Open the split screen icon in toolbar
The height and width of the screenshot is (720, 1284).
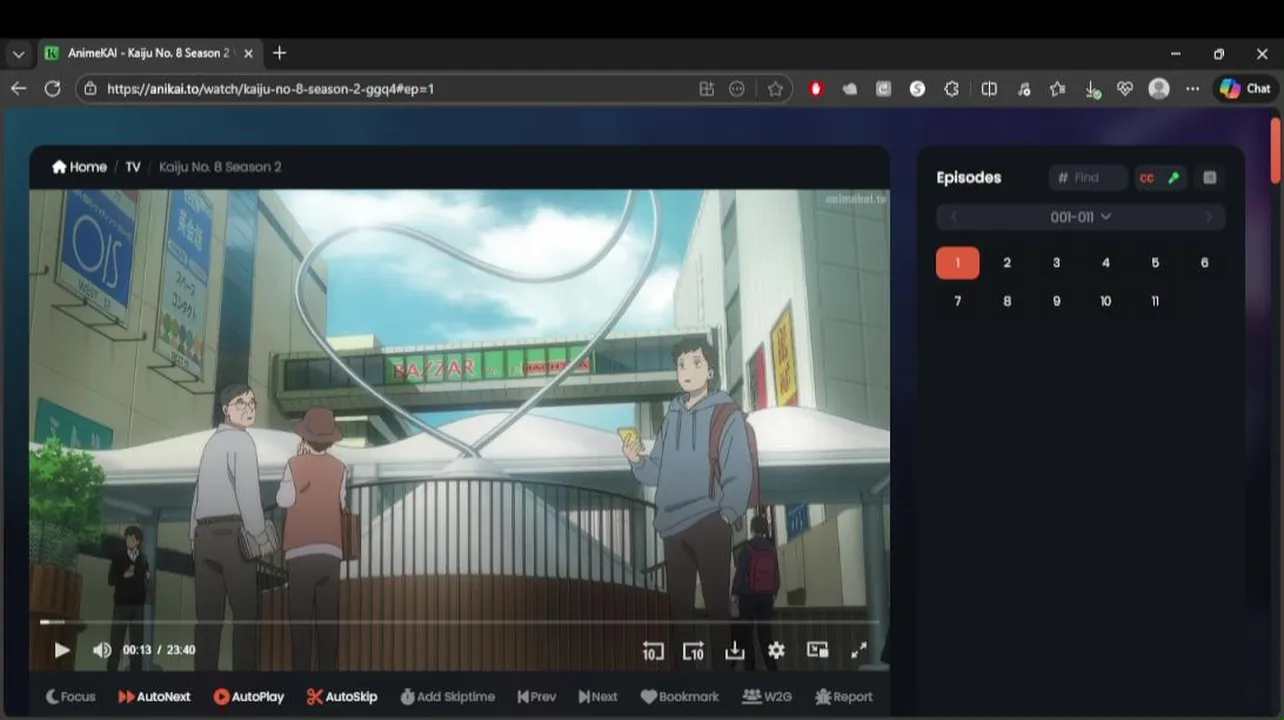point(989,89)
